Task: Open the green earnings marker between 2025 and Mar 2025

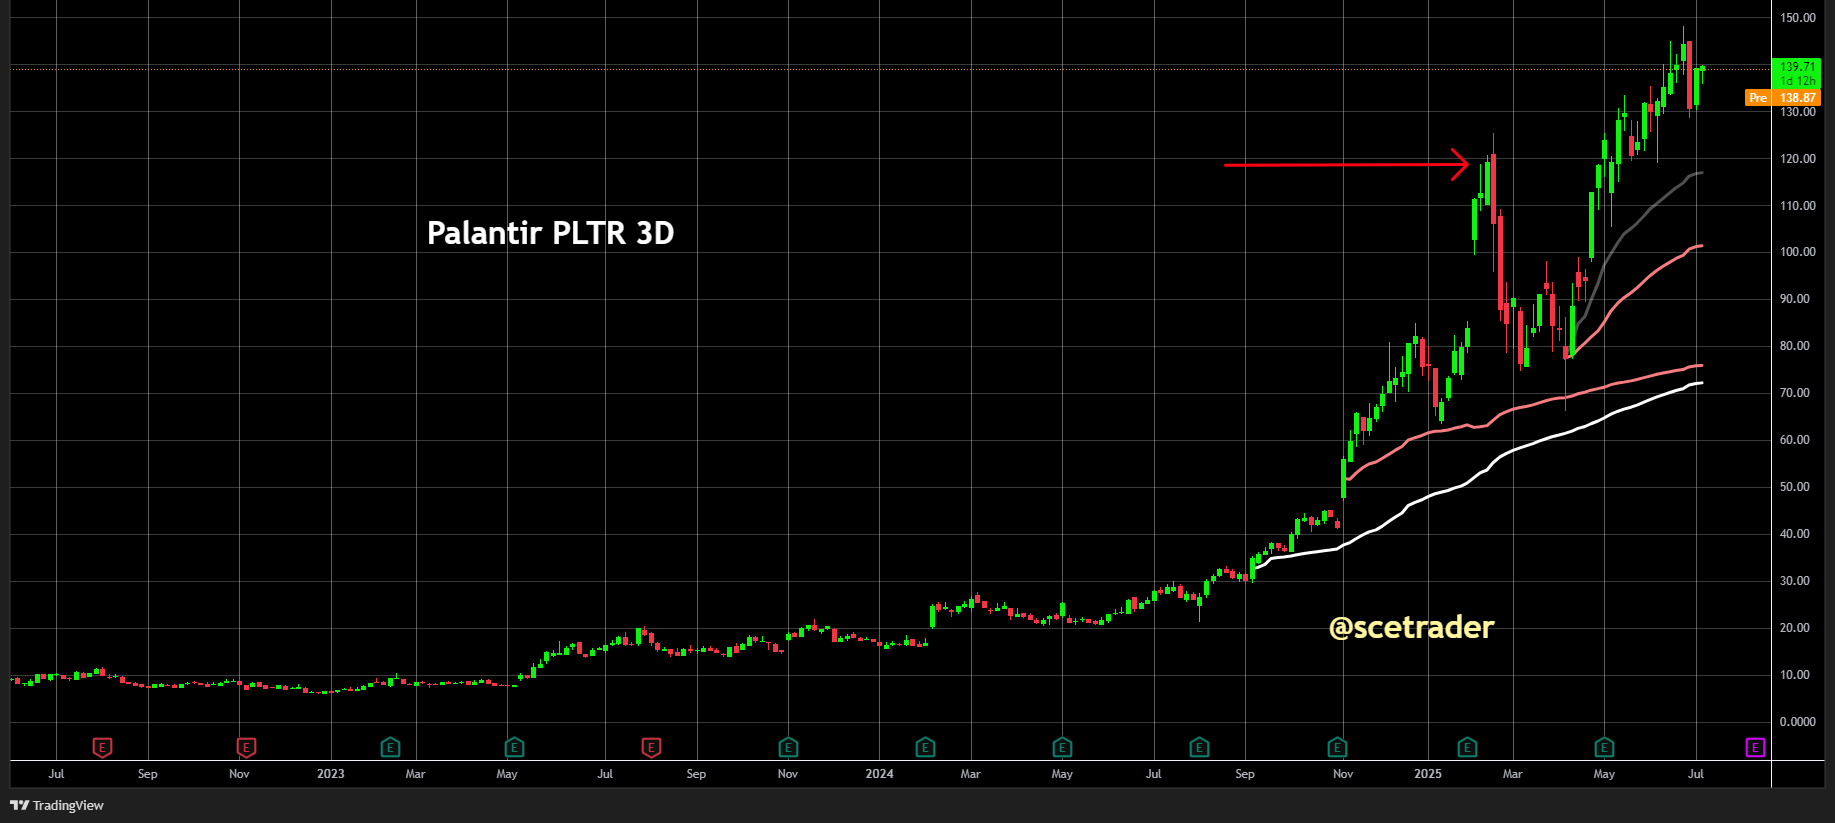Action: click(1467, 747)
